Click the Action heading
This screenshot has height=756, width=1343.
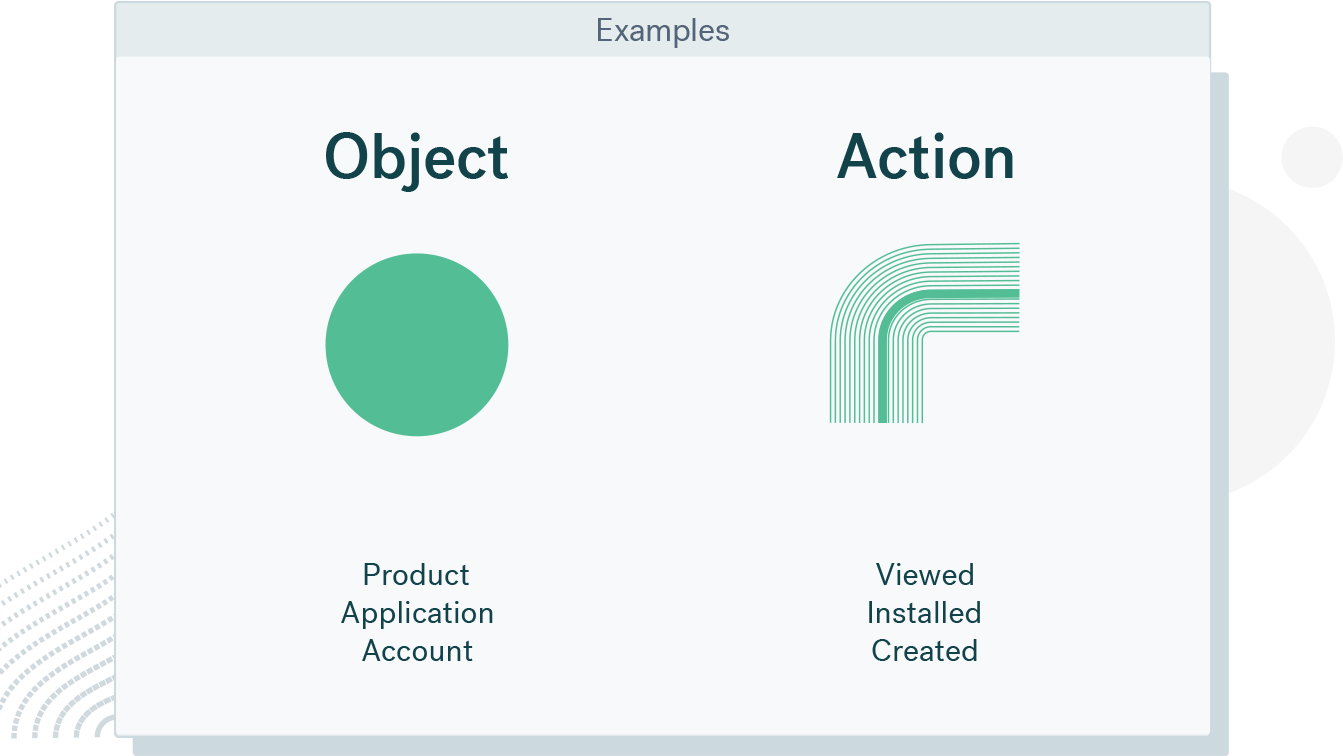tap(925, 158)
